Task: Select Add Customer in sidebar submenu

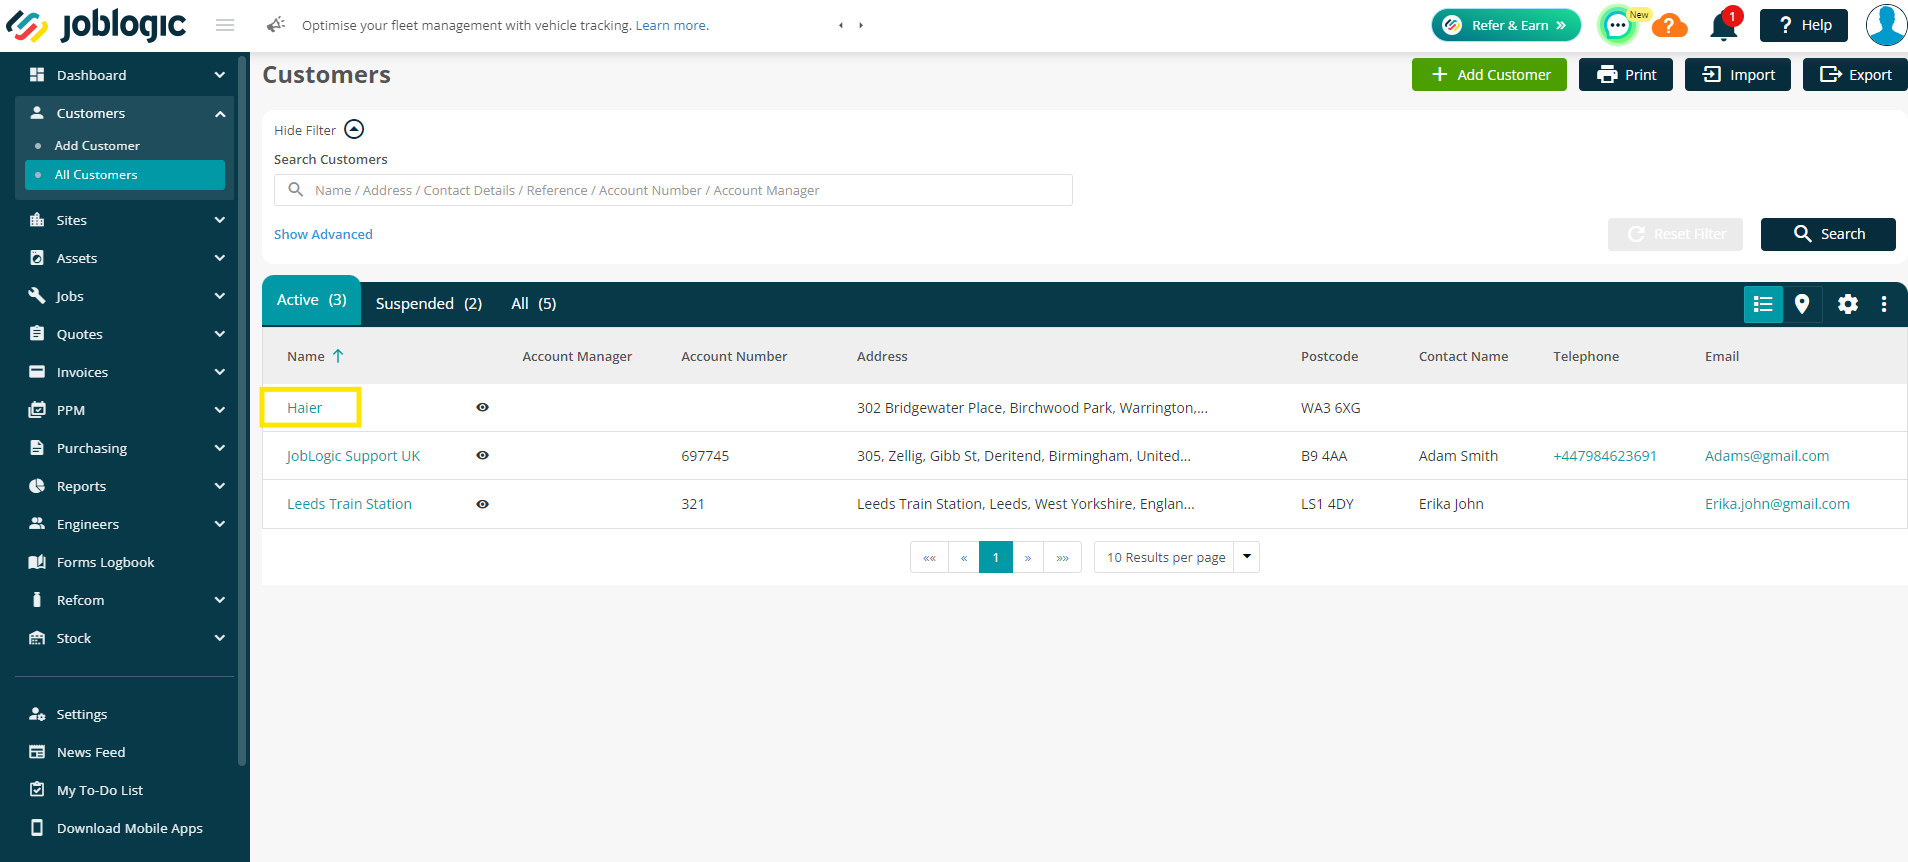Action: [97, 145]
